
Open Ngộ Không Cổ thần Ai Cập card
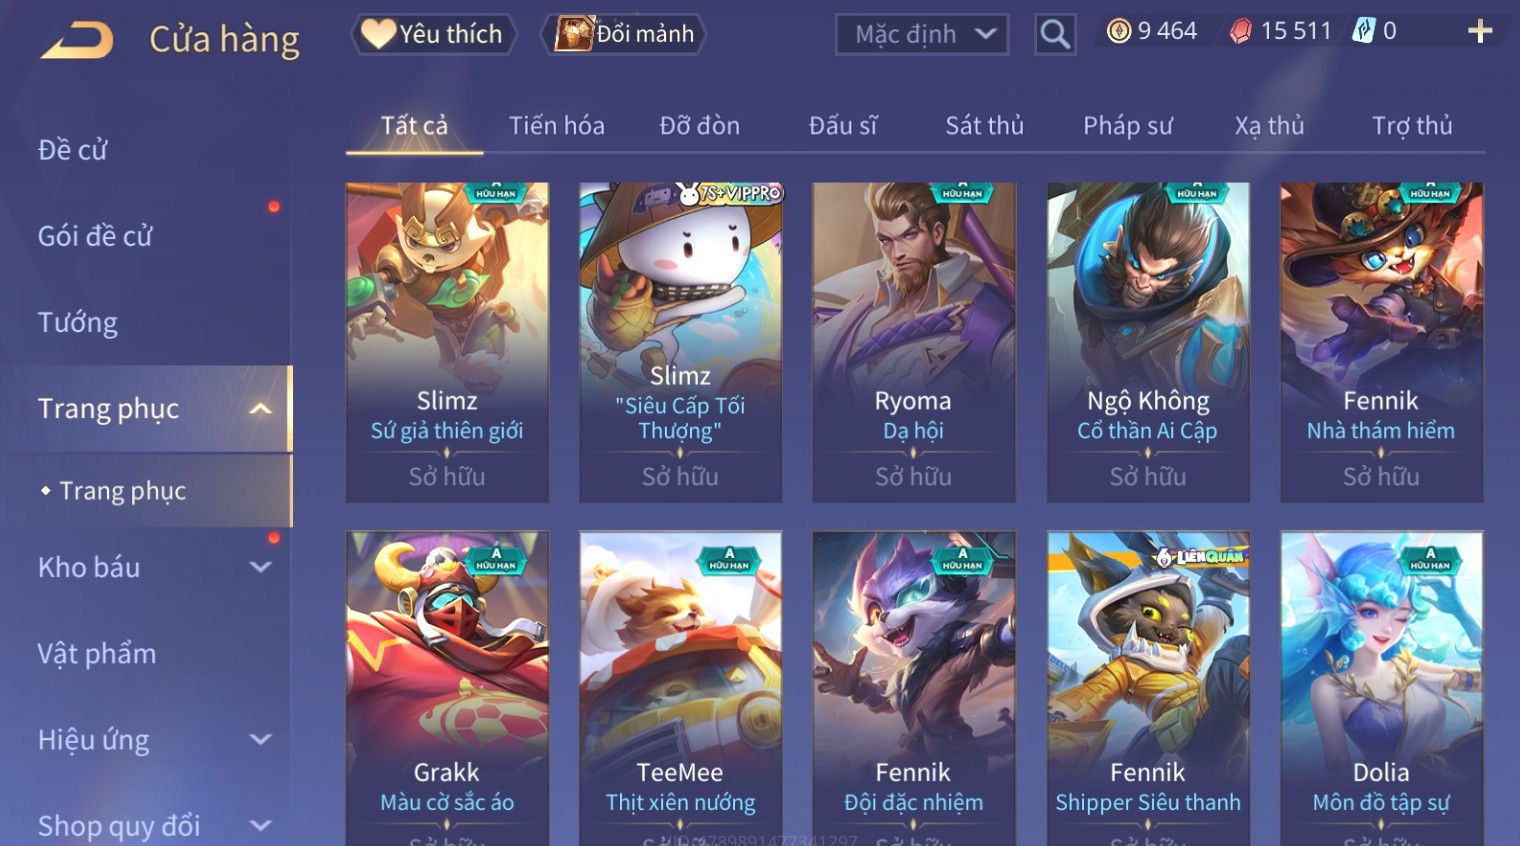pos(1148,342)
